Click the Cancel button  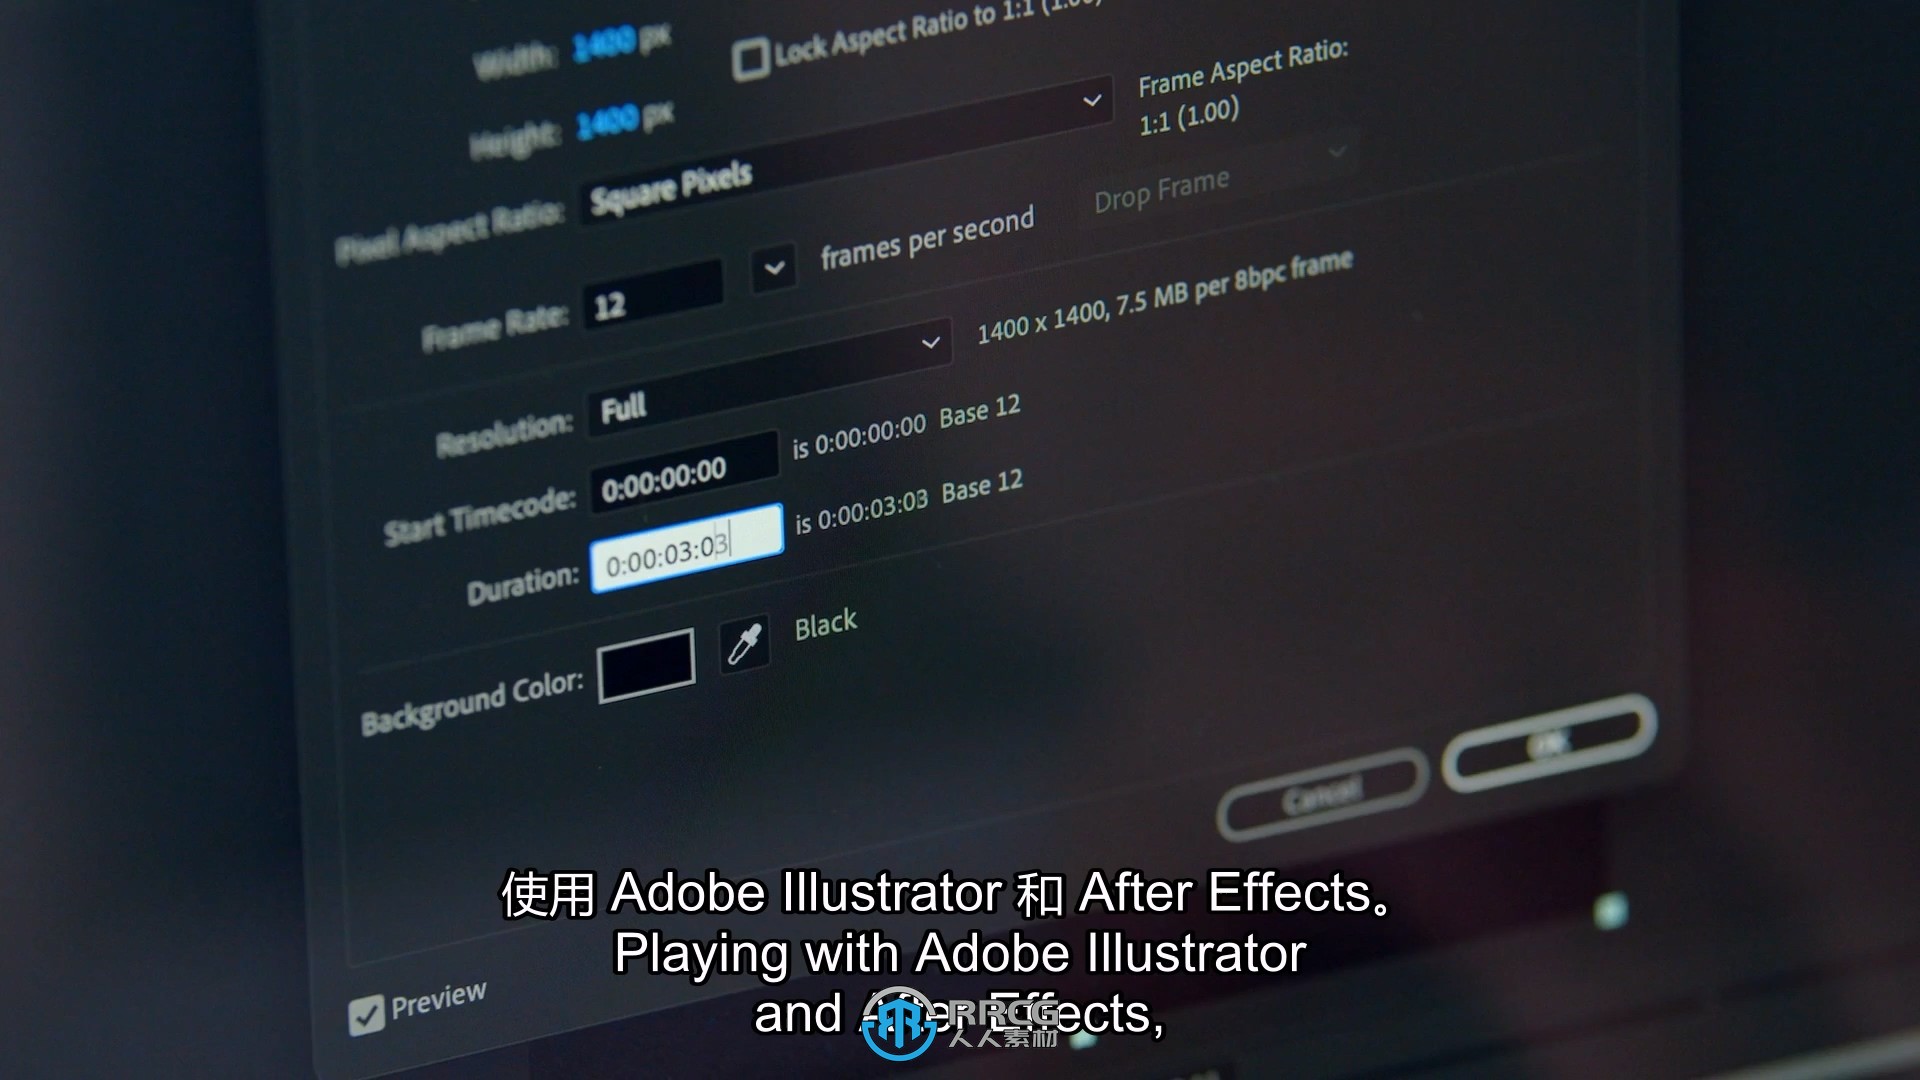click(1322, 795)
